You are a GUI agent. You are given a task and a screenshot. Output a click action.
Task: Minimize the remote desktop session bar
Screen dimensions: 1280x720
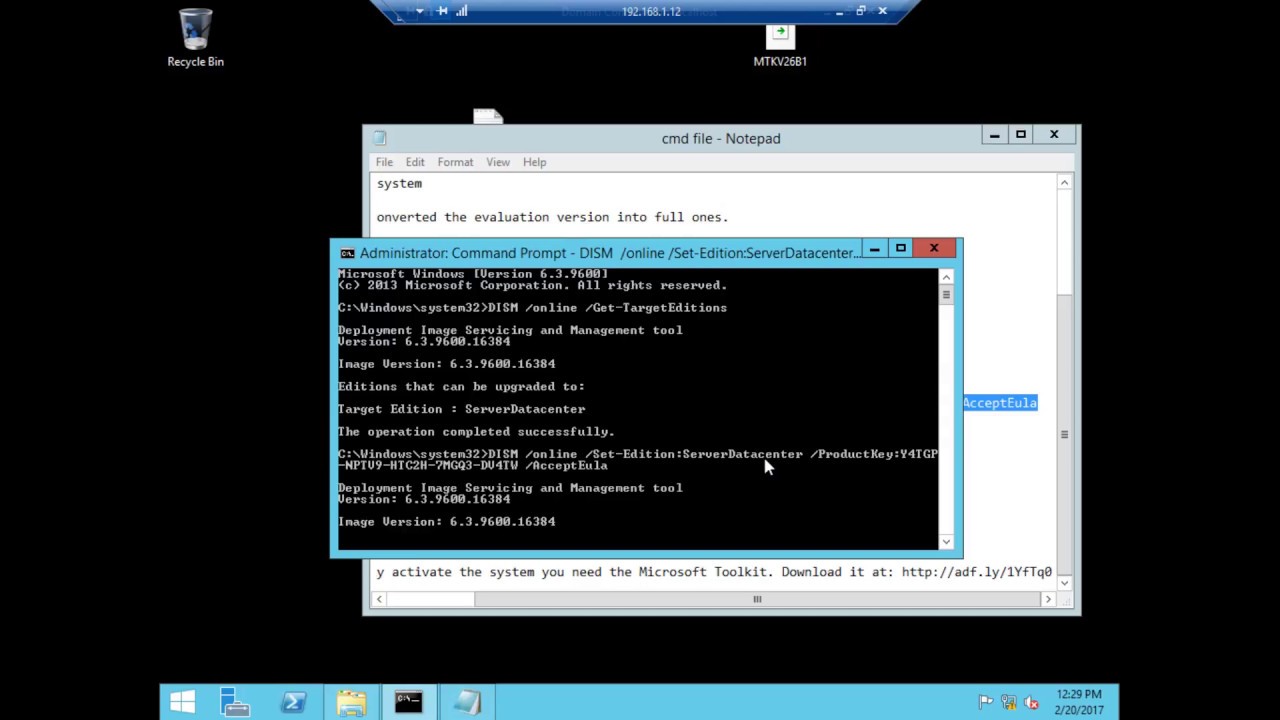coord(839,11)
